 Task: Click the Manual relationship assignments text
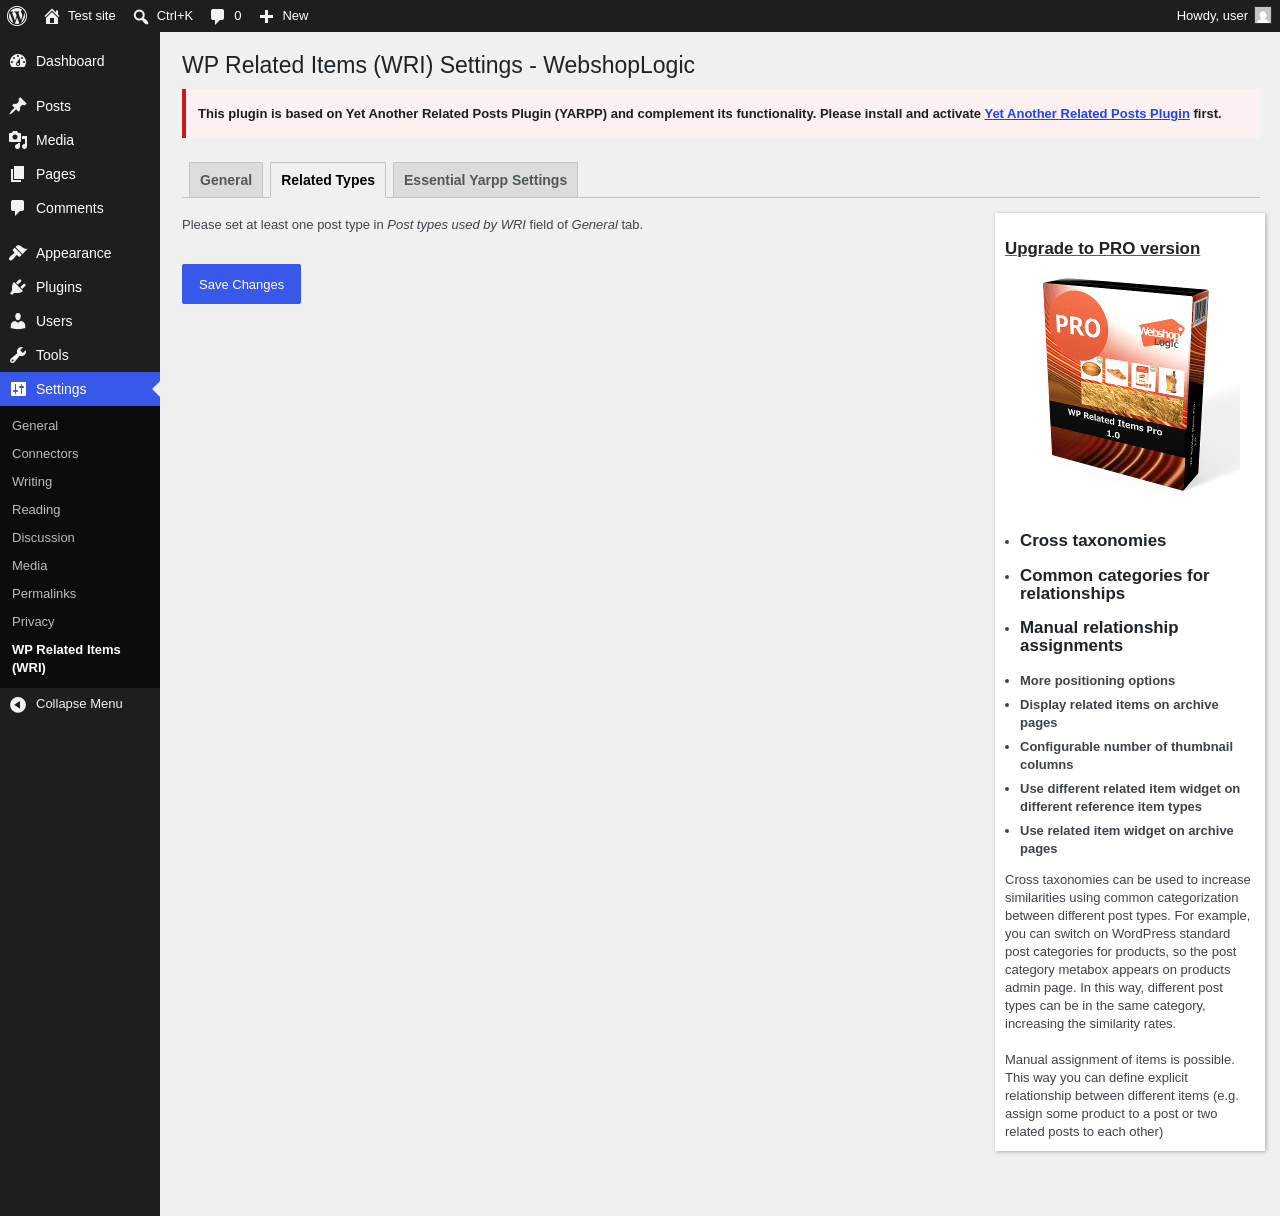(x=1099, y=637)
